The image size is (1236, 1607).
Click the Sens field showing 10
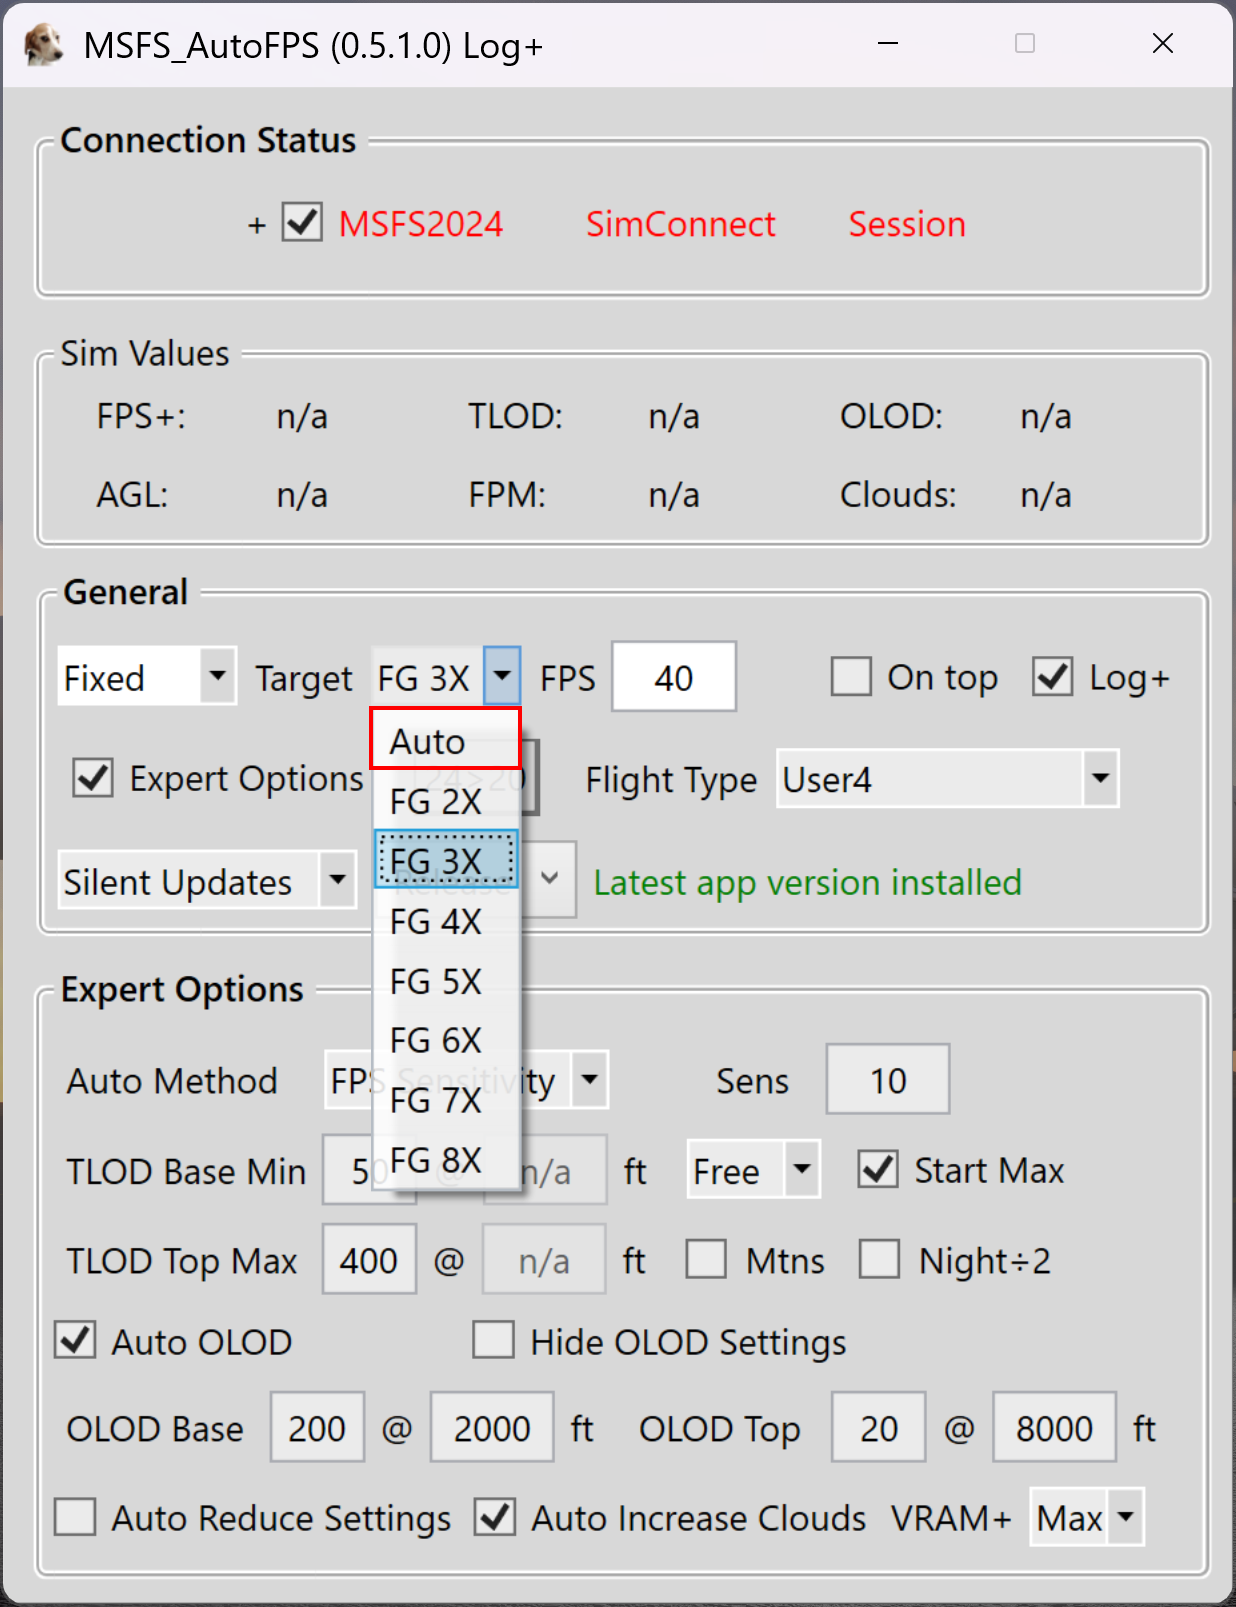(888, 1079)
